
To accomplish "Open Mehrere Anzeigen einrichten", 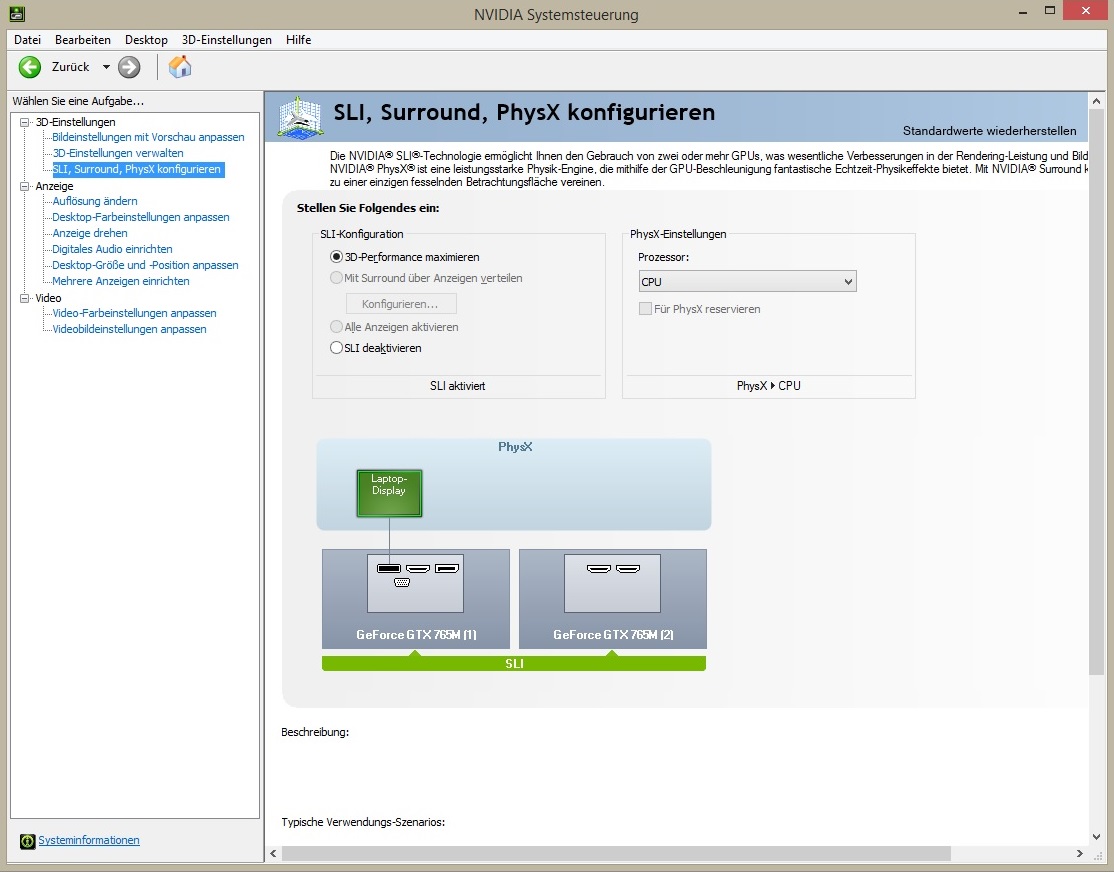I will coord(121,281).
